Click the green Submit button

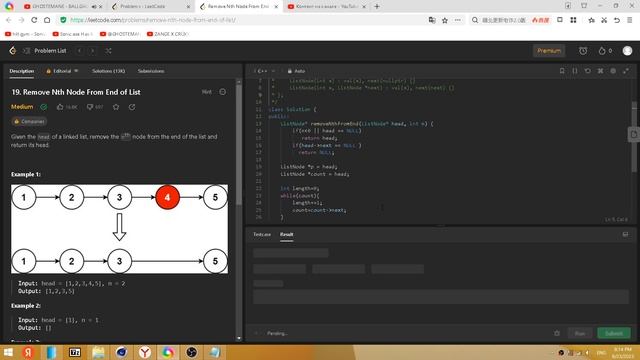614,333
